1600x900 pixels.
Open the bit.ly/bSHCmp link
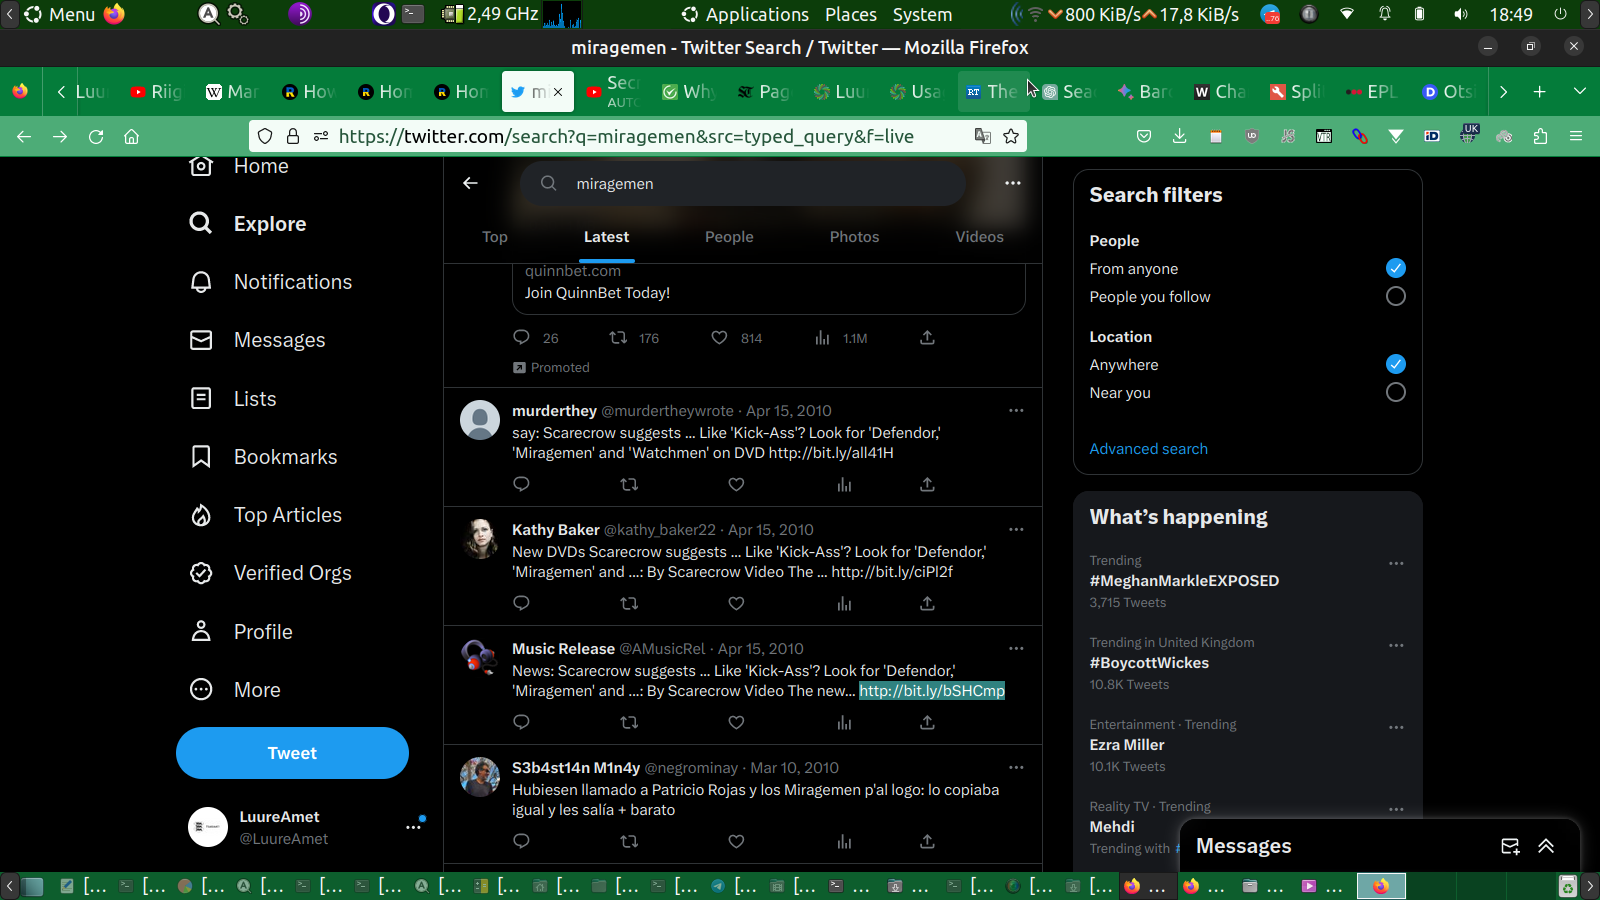tap(932, 691)
